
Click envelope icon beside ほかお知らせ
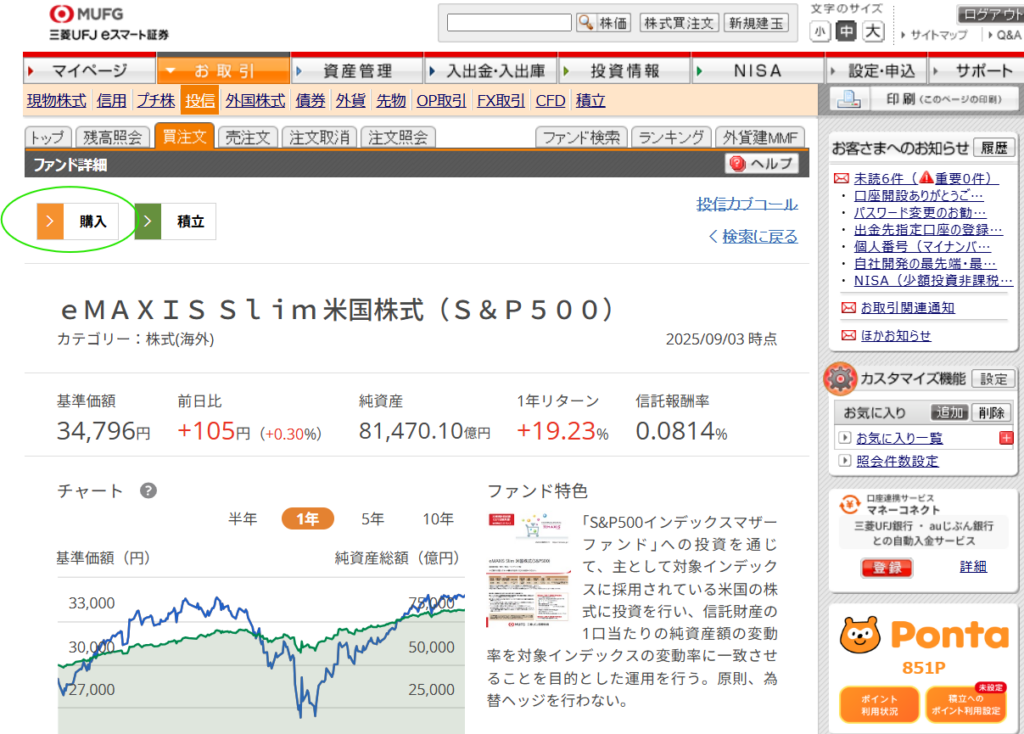pyautogui.click(x=848, y=335)
